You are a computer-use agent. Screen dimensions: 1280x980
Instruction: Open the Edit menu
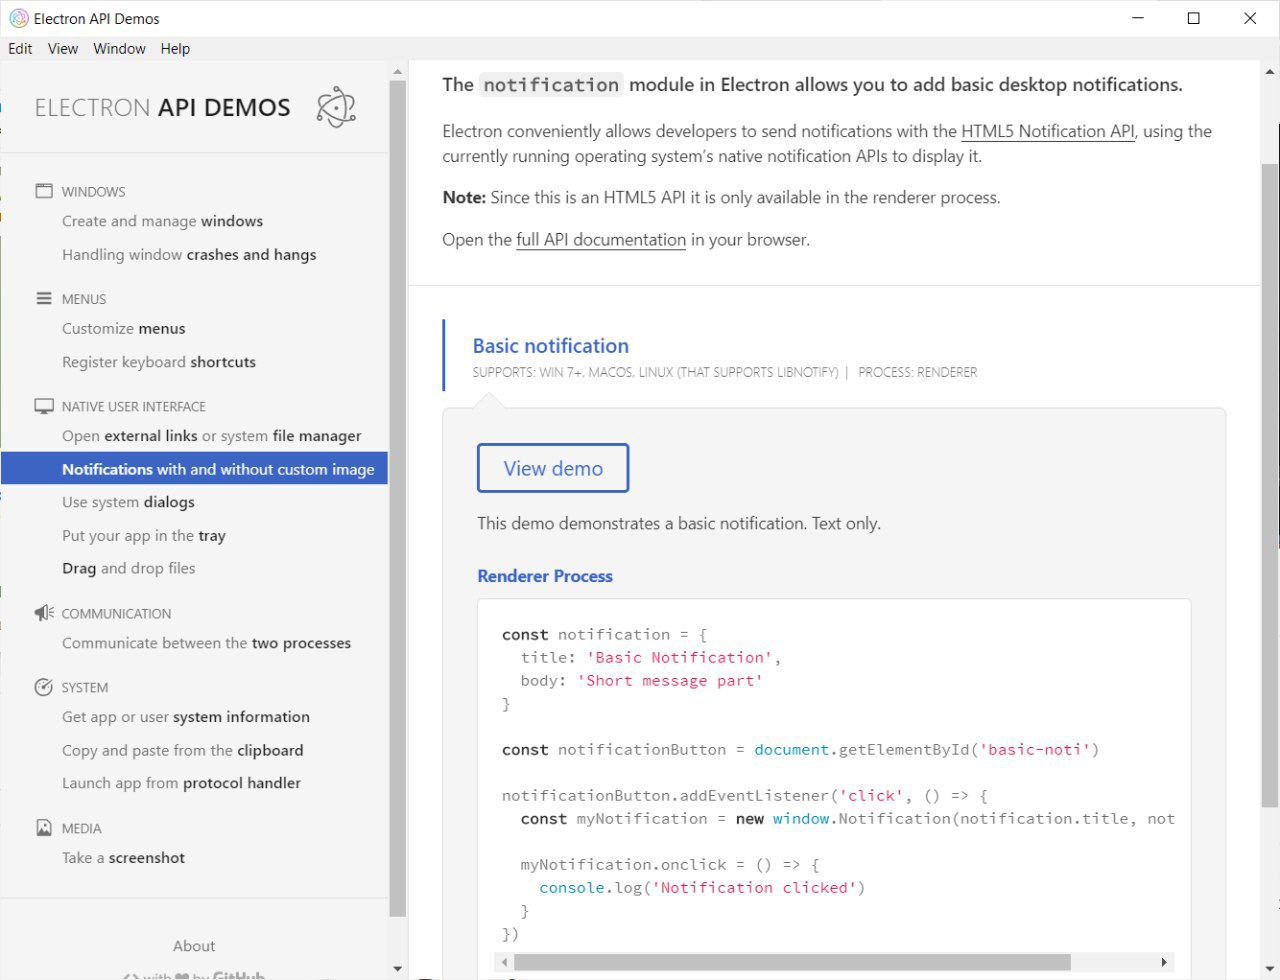coord(20,48)
